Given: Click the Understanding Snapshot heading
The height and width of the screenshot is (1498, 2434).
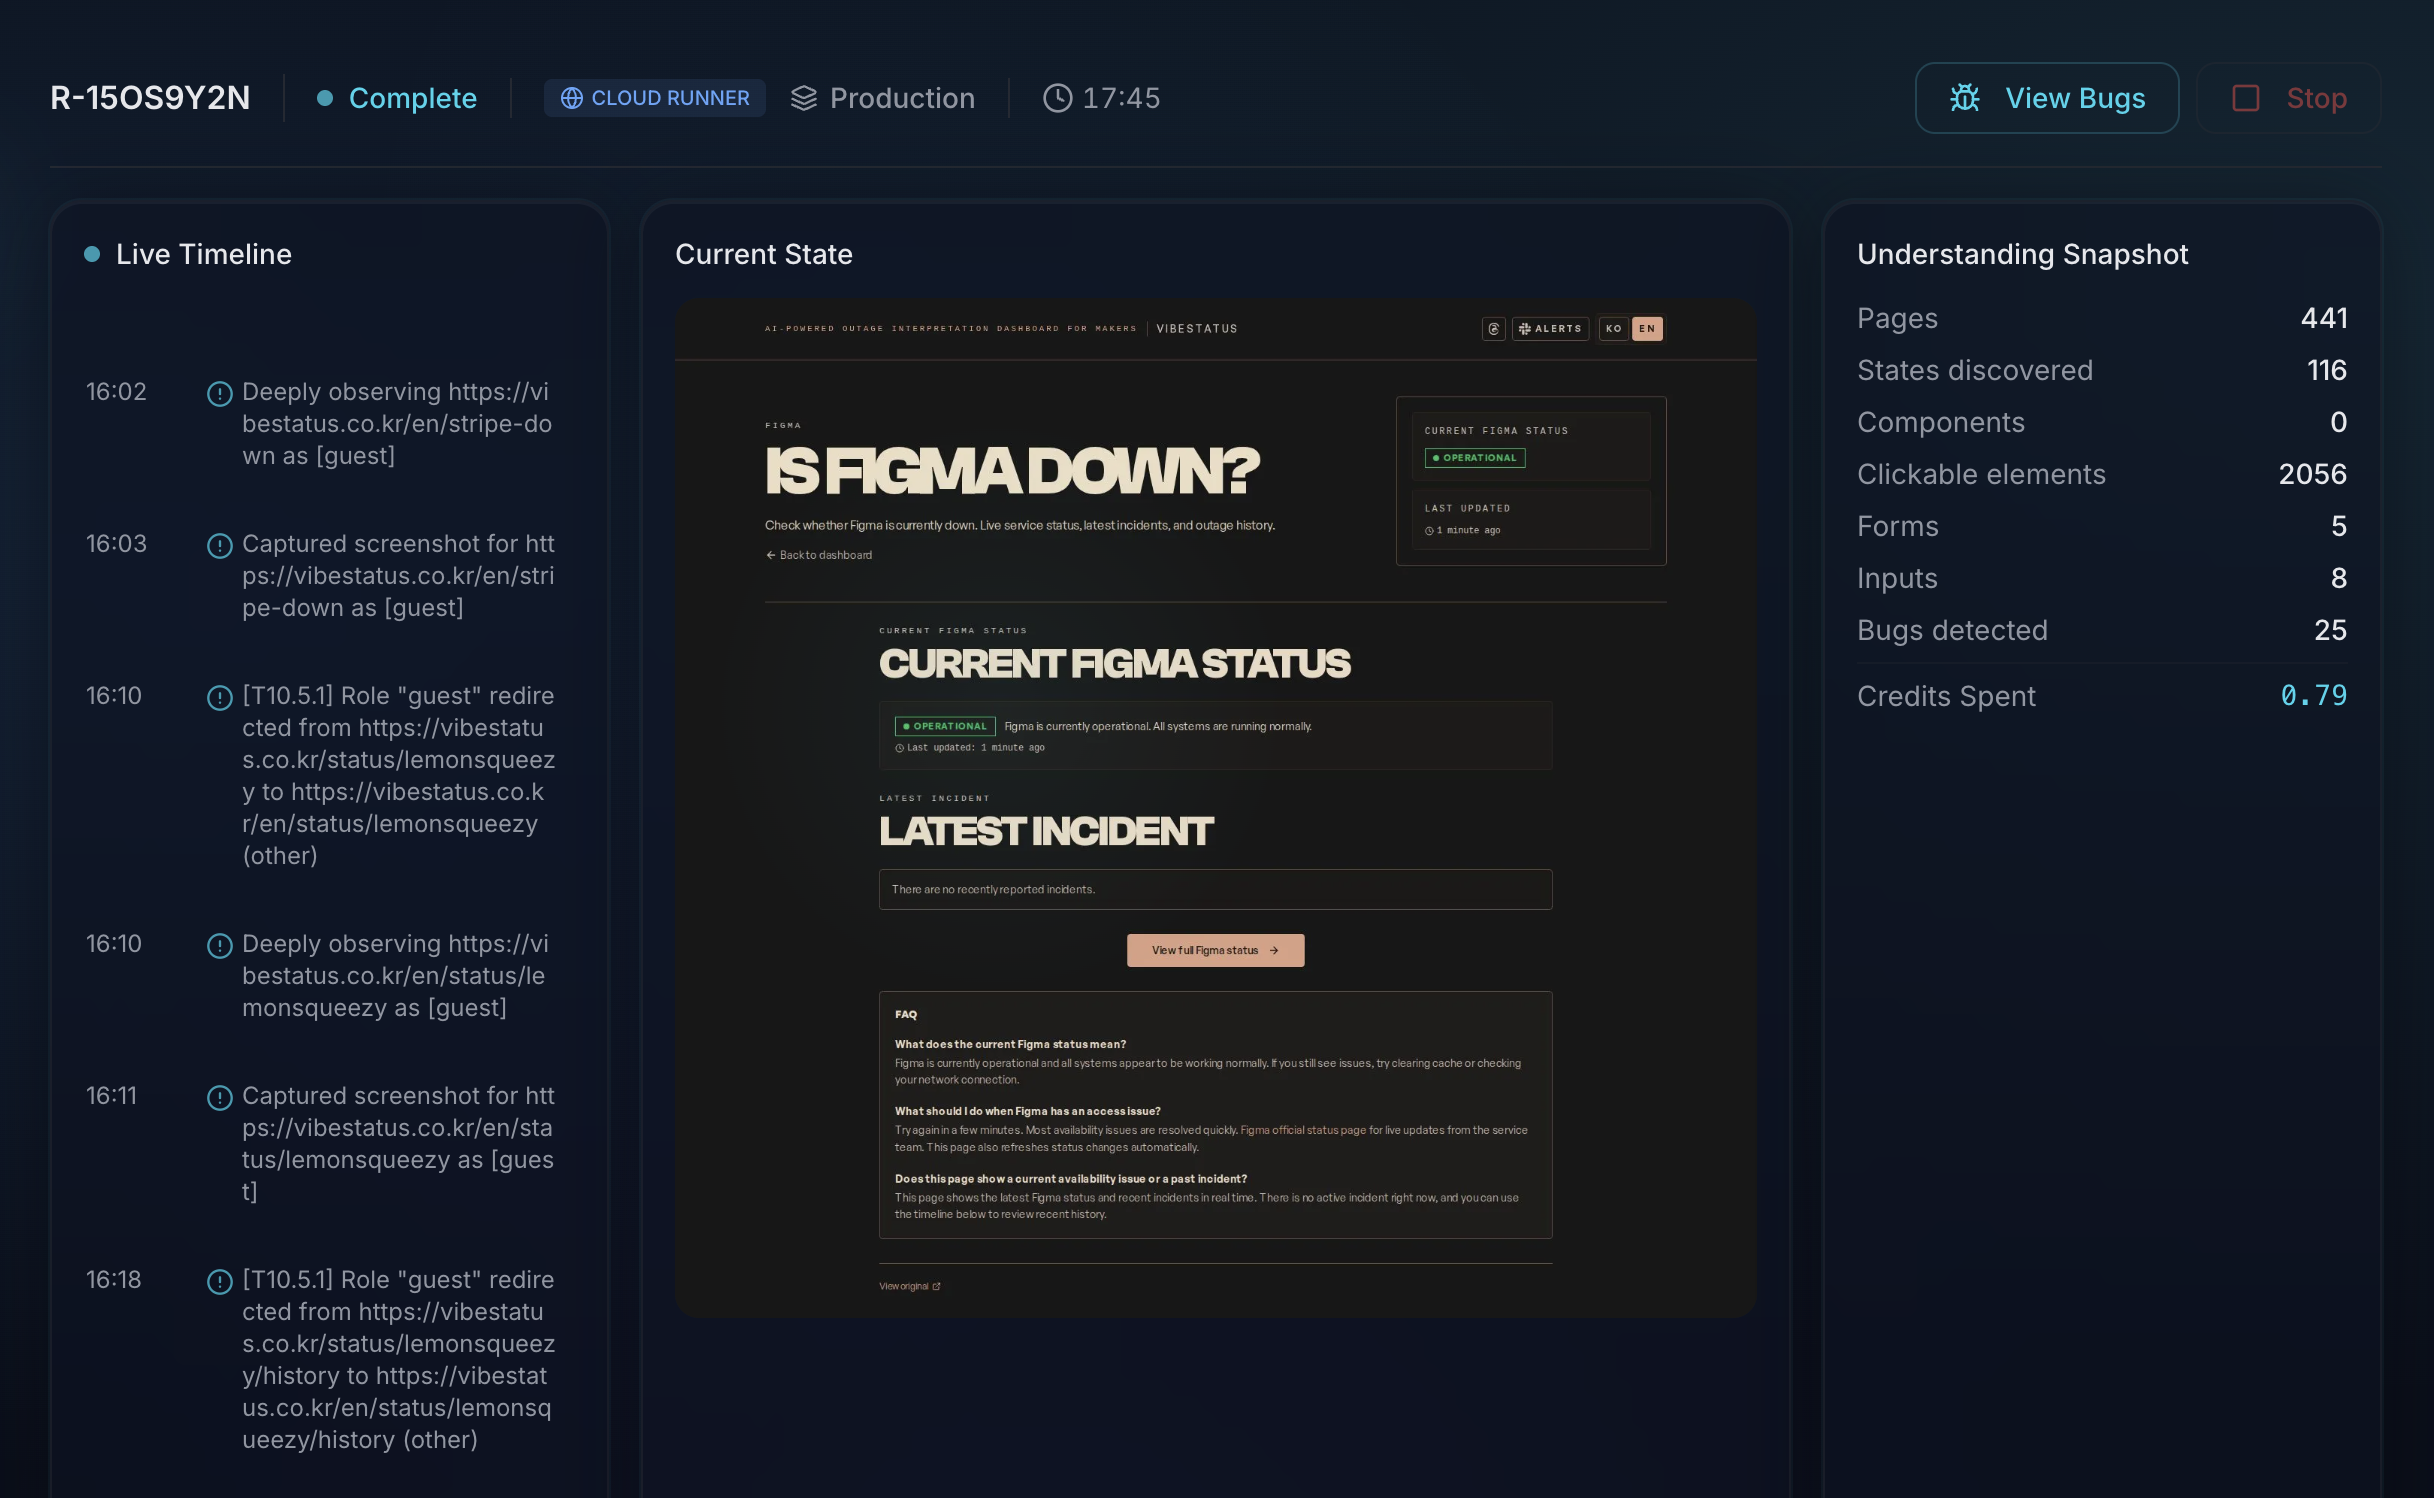Looking at the screenshot, I should pos(2022,254).
